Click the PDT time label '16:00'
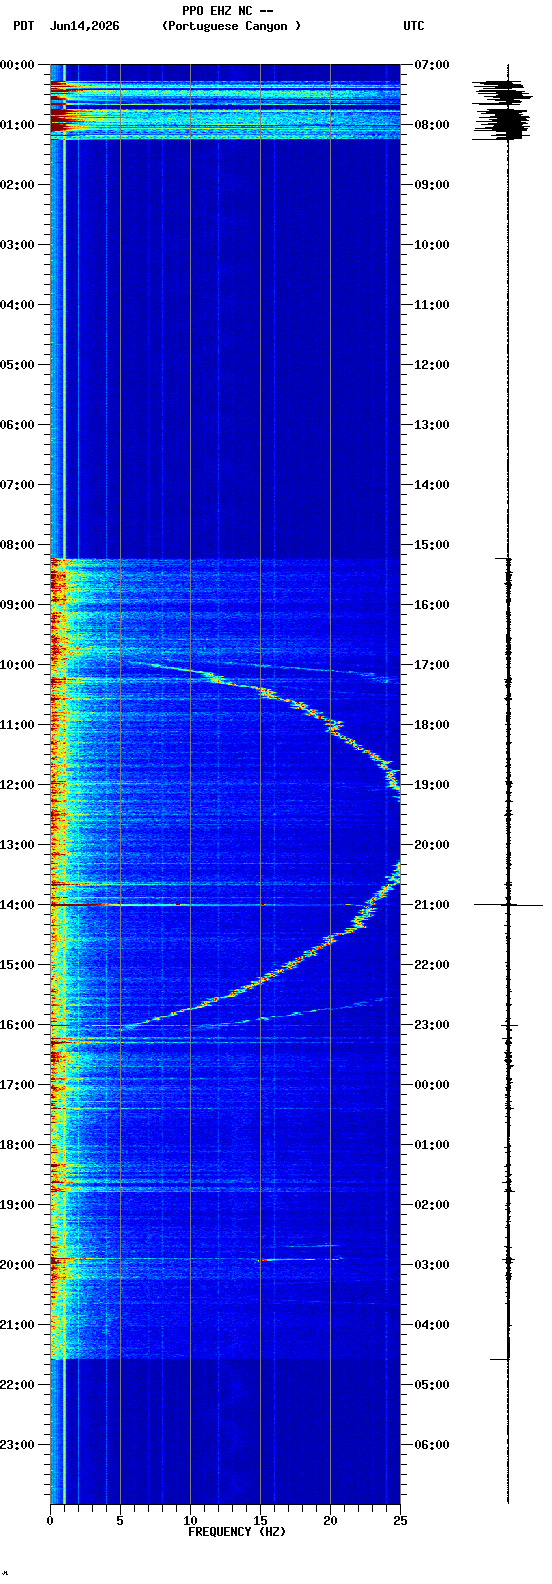The height and width of the screenshot is (1584, 552). tap(17, 1025)
